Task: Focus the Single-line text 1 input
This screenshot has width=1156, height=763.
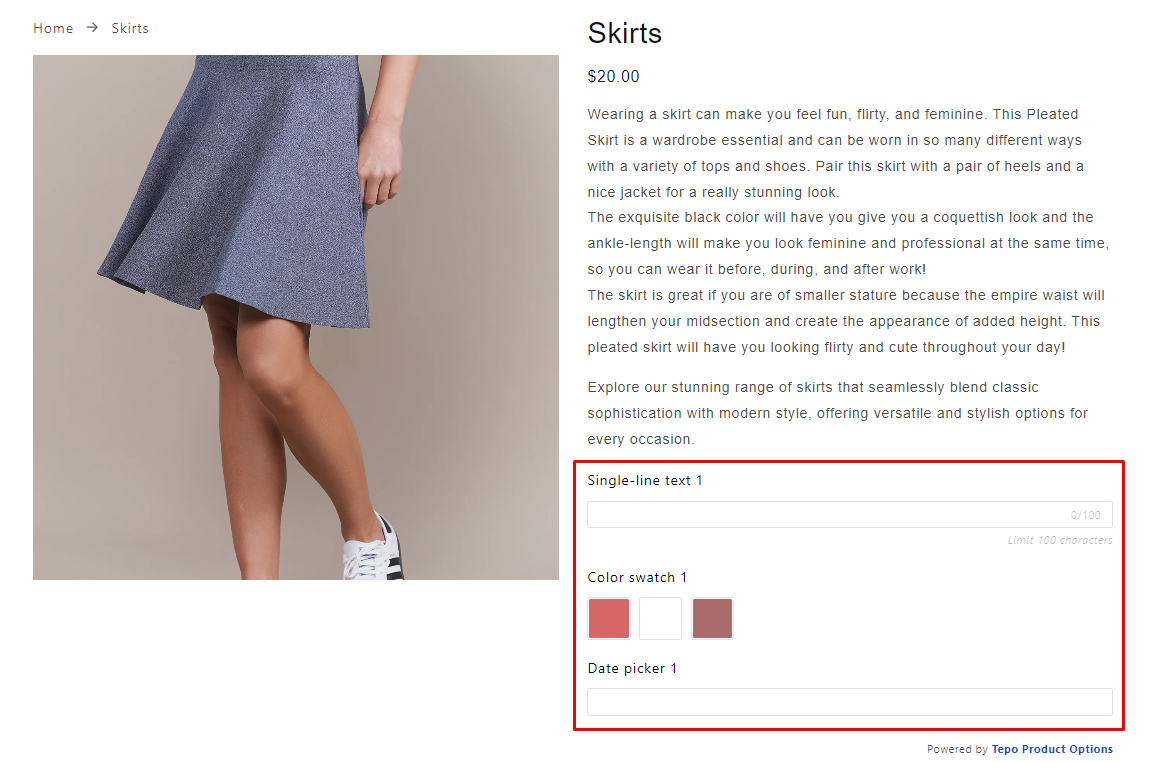Action: tap(850, 515)
